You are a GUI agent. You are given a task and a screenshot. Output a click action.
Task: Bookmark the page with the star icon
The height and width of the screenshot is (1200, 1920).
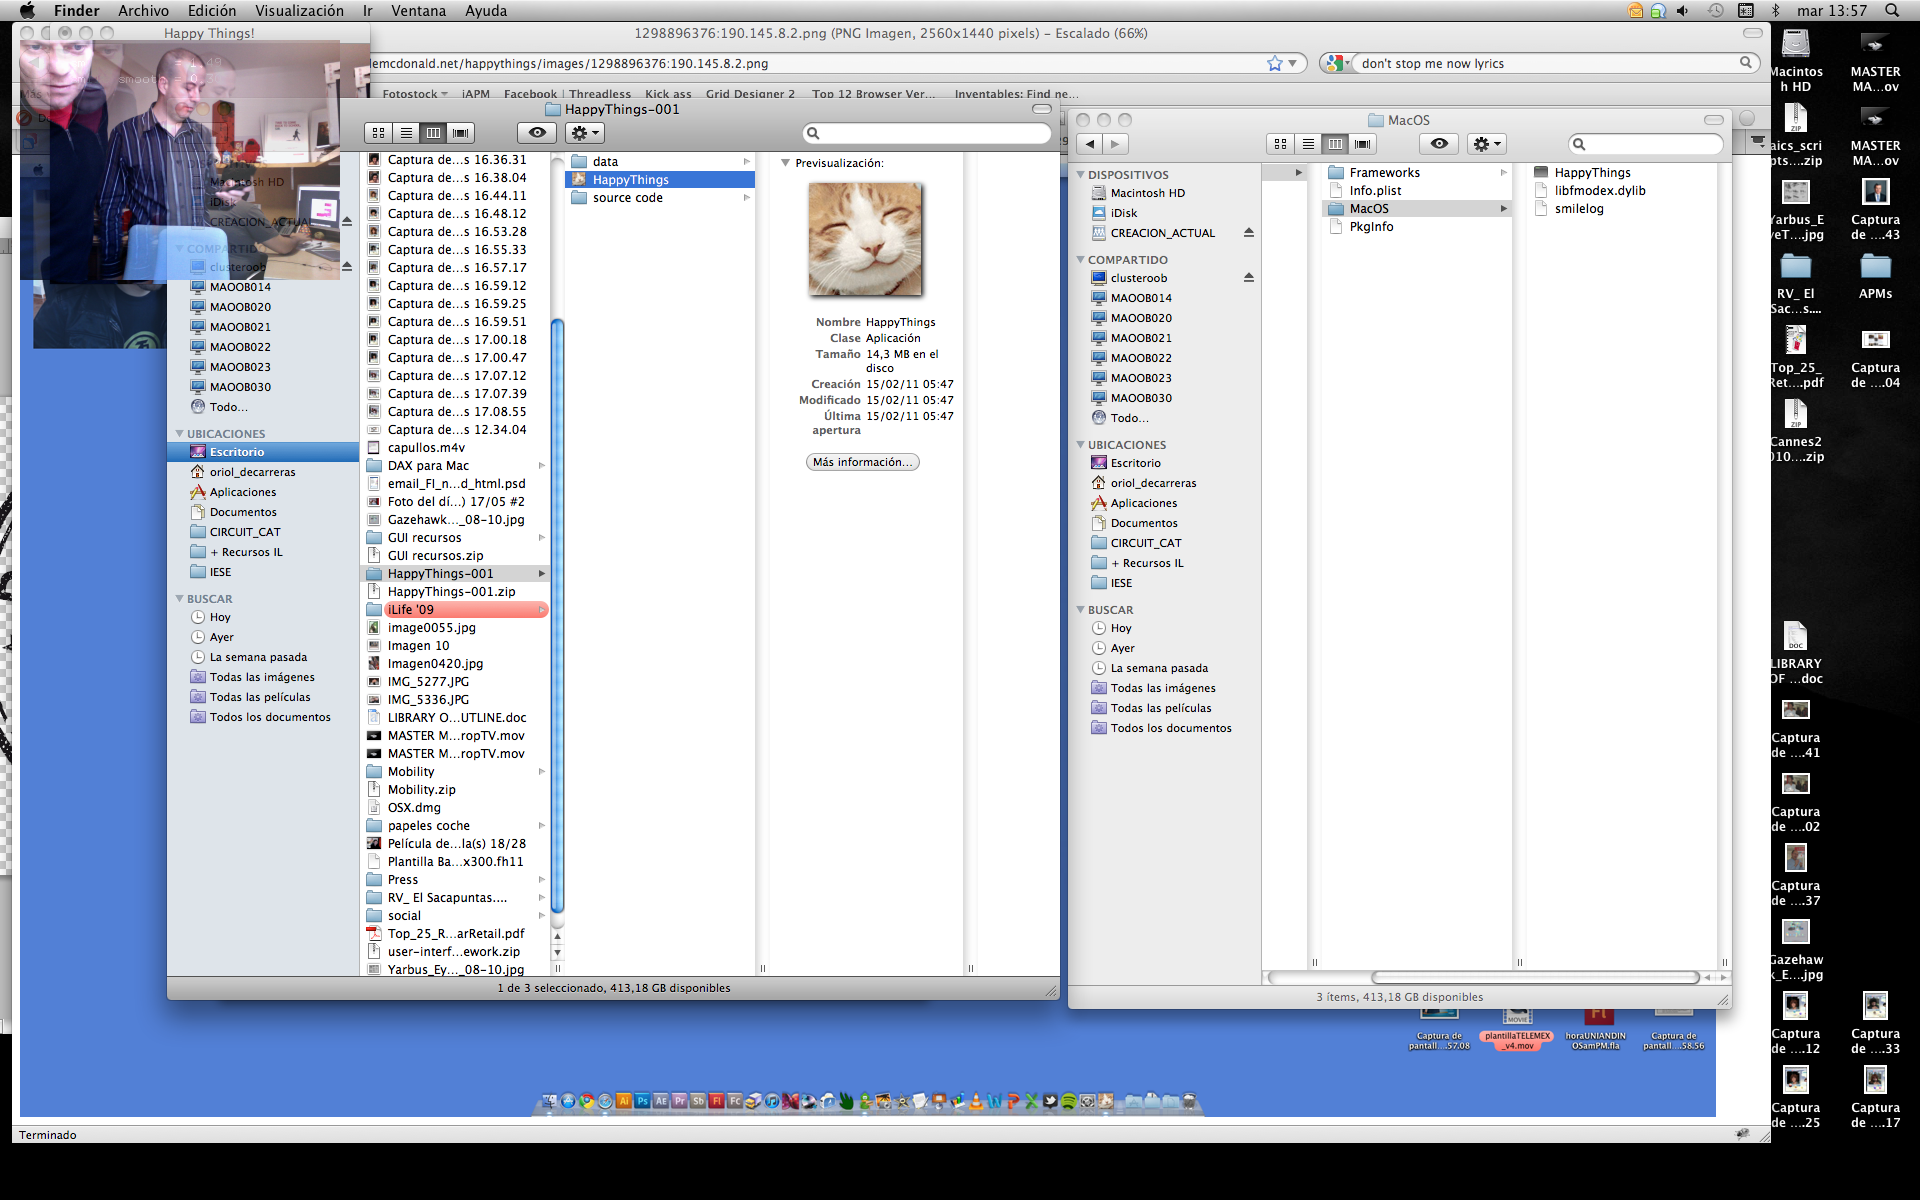coord(1274,63)
